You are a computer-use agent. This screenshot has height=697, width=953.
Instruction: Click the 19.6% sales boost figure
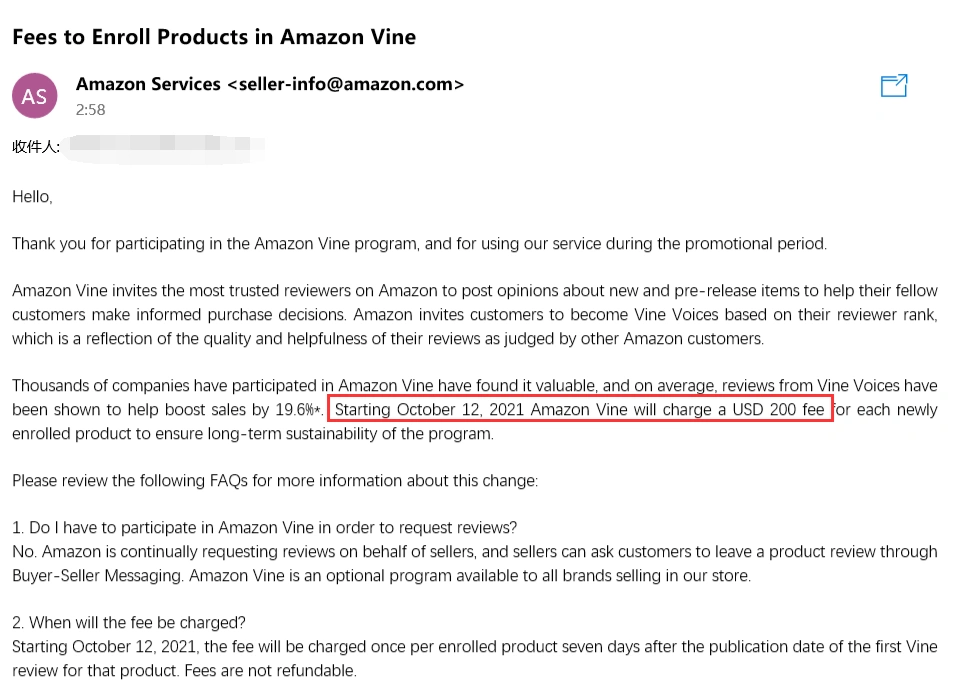tap(295, 410)
